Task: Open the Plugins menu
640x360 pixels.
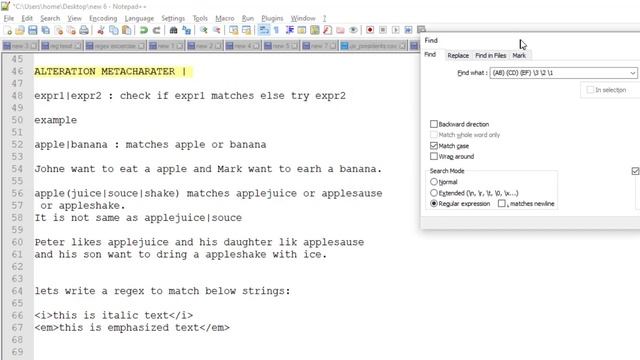Action: 272,18
